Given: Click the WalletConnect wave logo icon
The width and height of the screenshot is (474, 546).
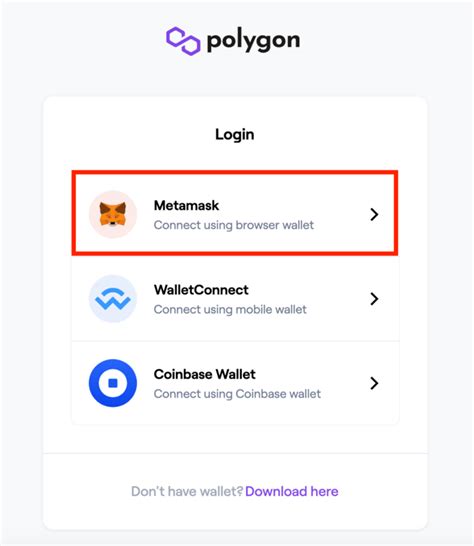Looking at the screenshot, I should (x=113, y=299).
